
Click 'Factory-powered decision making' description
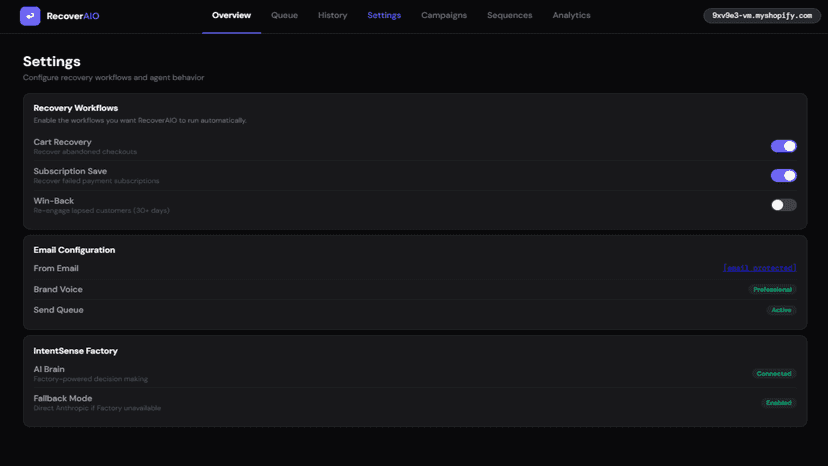[91, 379]
